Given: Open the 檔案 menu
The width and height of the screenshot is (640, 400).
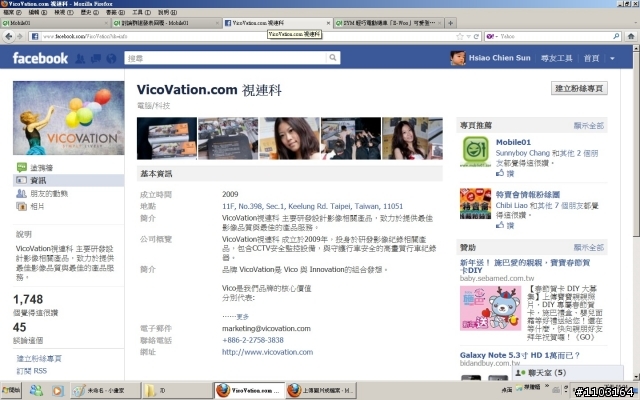Looking at the screenshot, I should tap(12, 12).
